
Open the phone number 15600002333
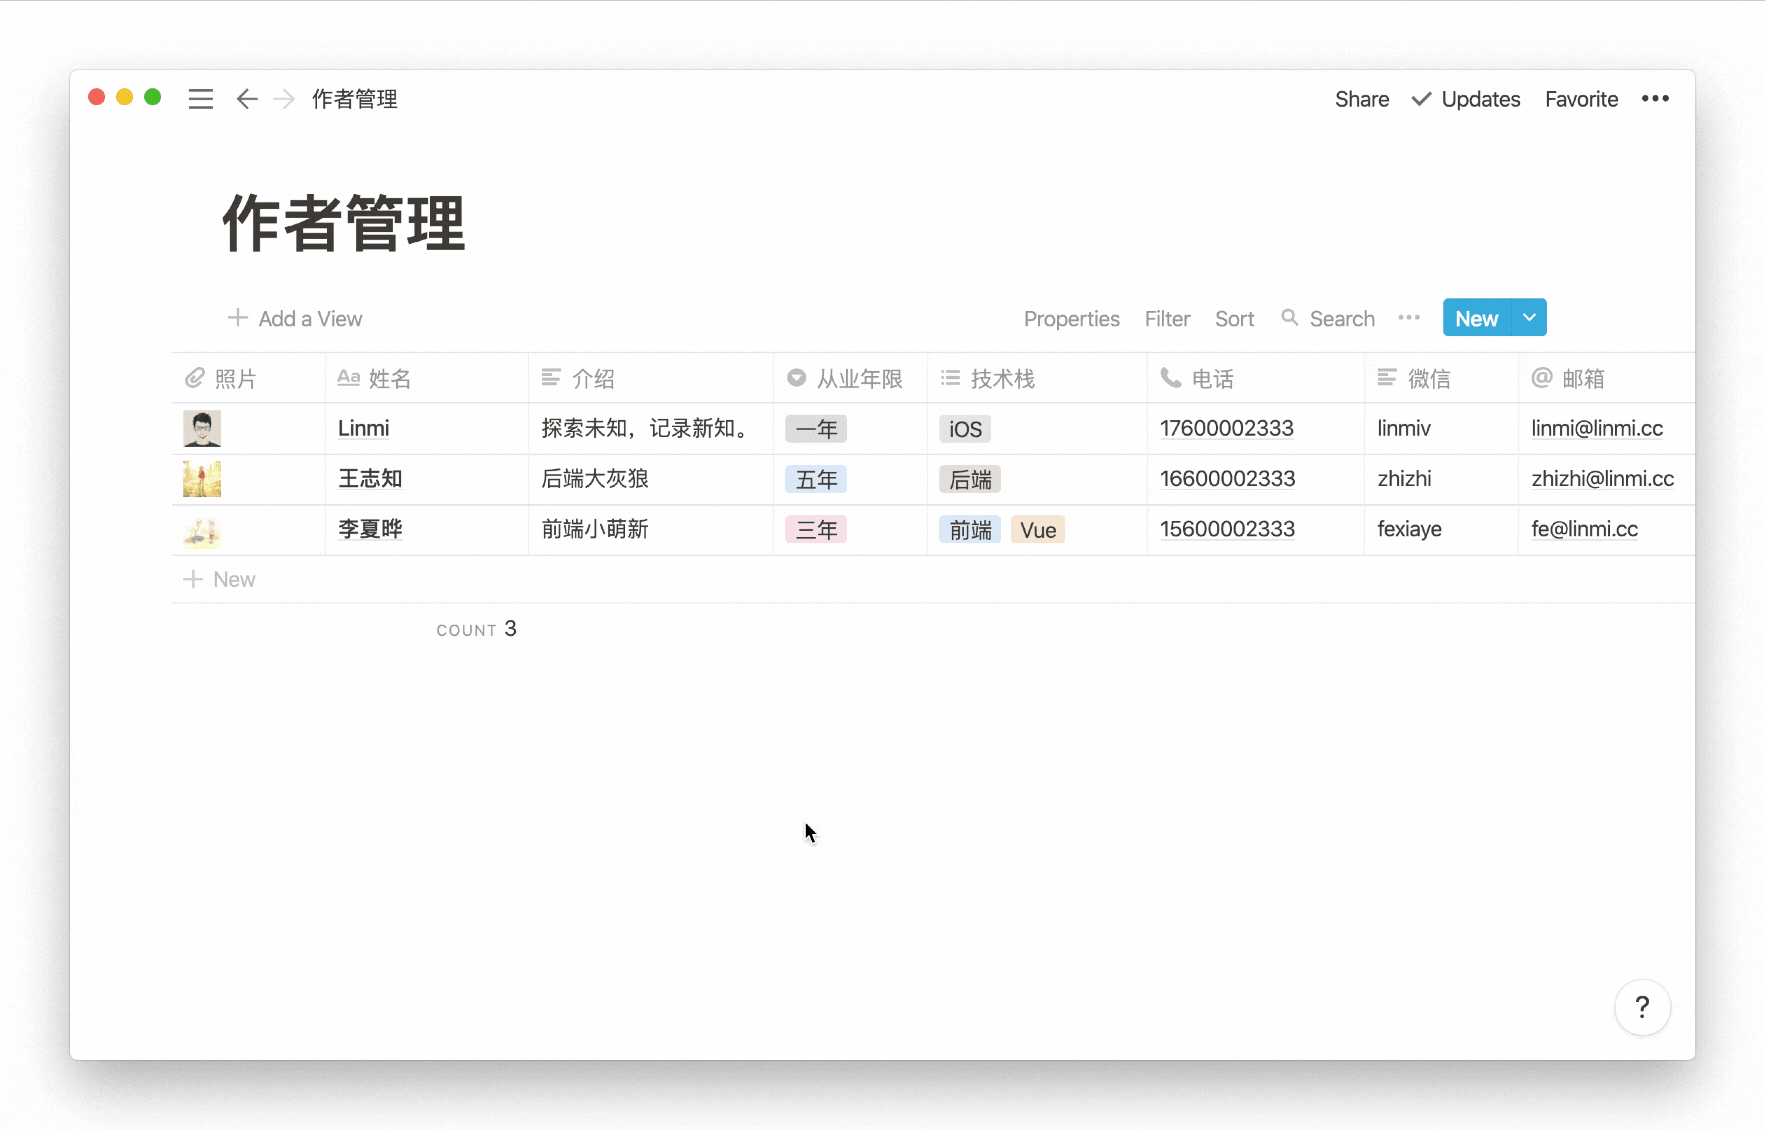(x=1227, y=528)
